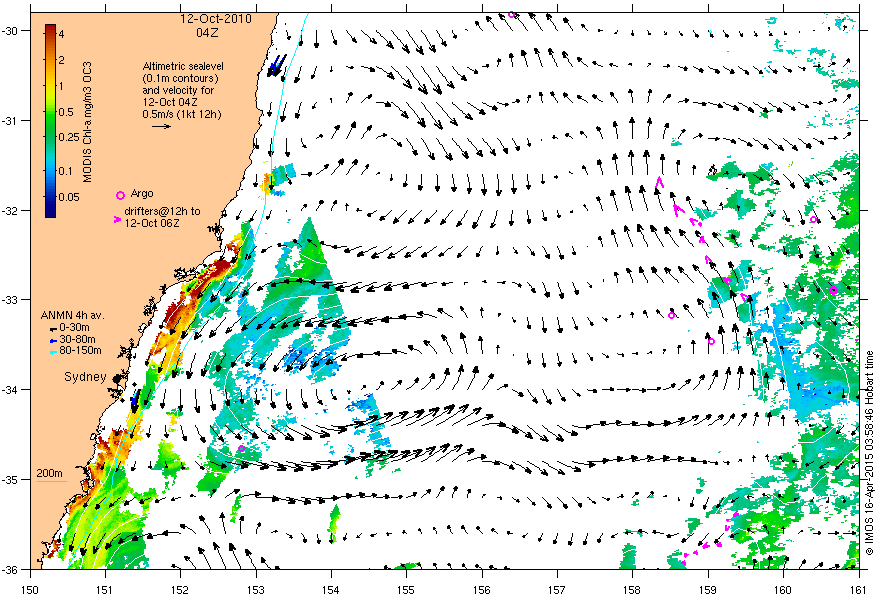The height and width of the screenshot is (600, 880).
Task: Click the filled Argo float marker near 160.7E 32.9S
Action: 833,290
